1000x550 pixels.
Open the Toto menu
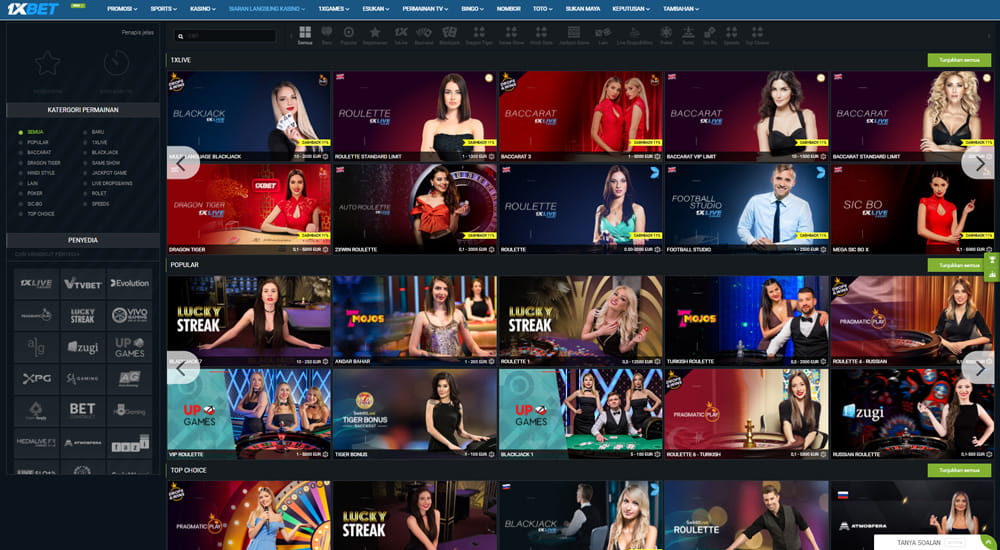pos(542,9)
